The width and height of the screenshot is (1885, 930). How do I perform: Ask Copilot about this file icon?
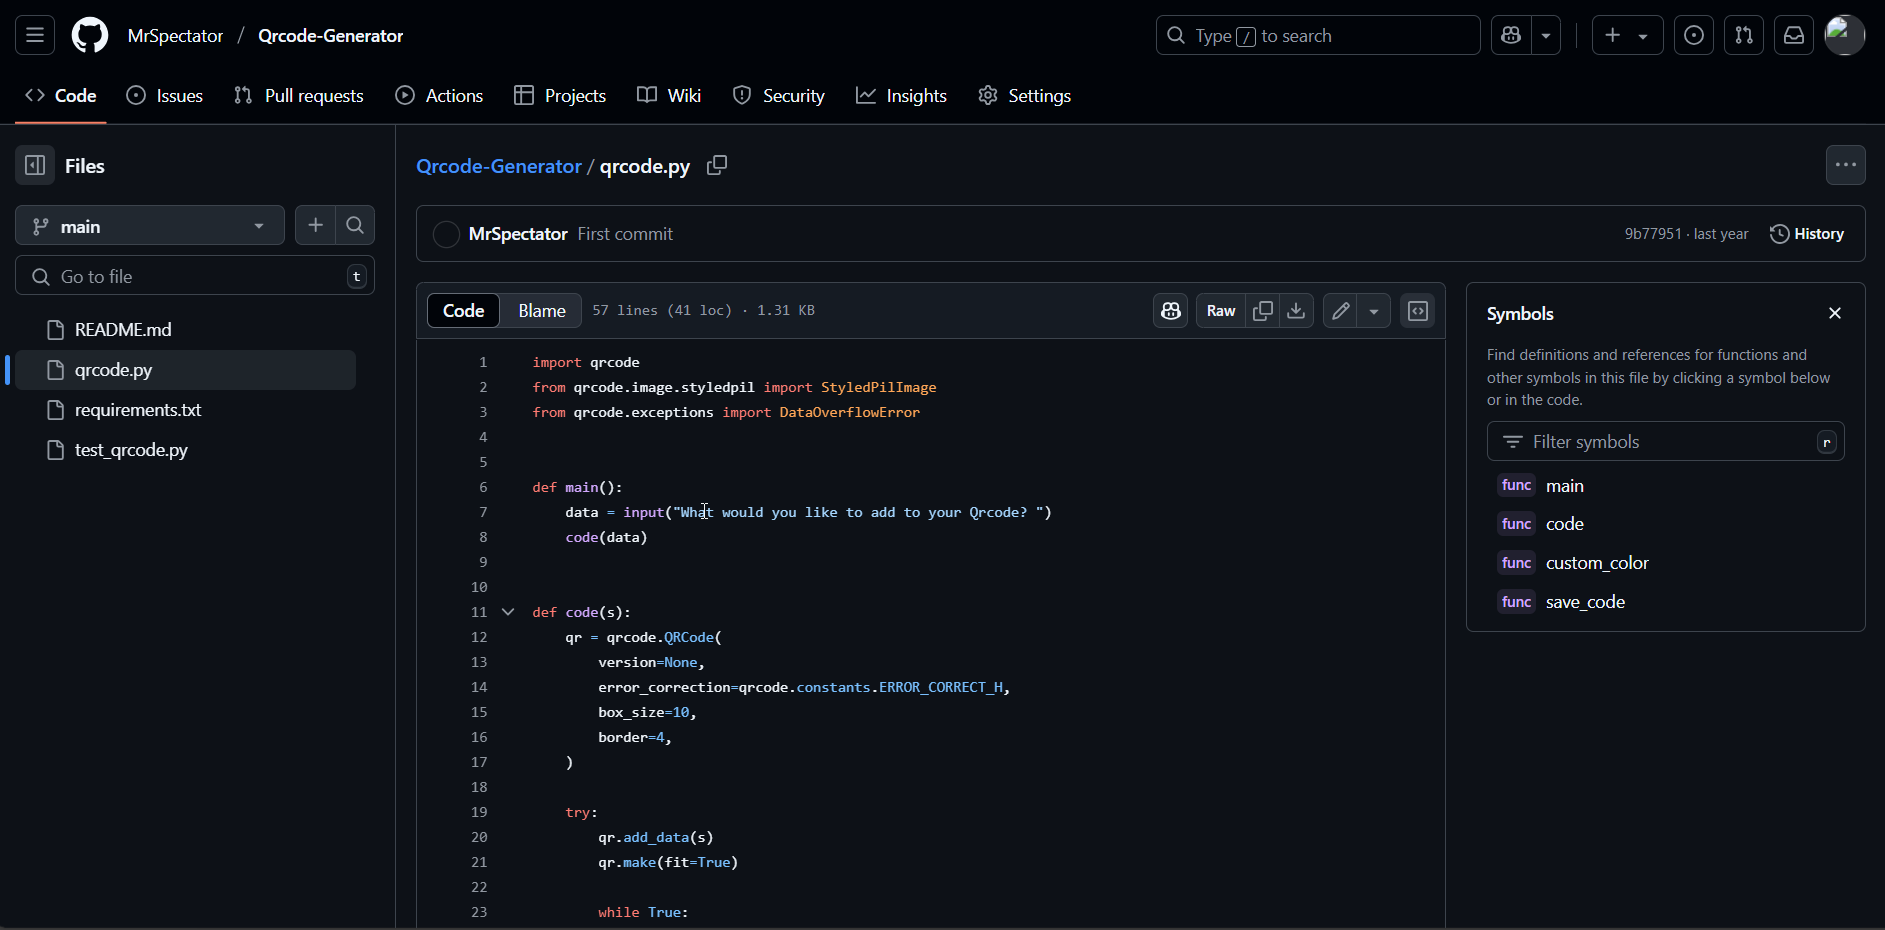1171,311
